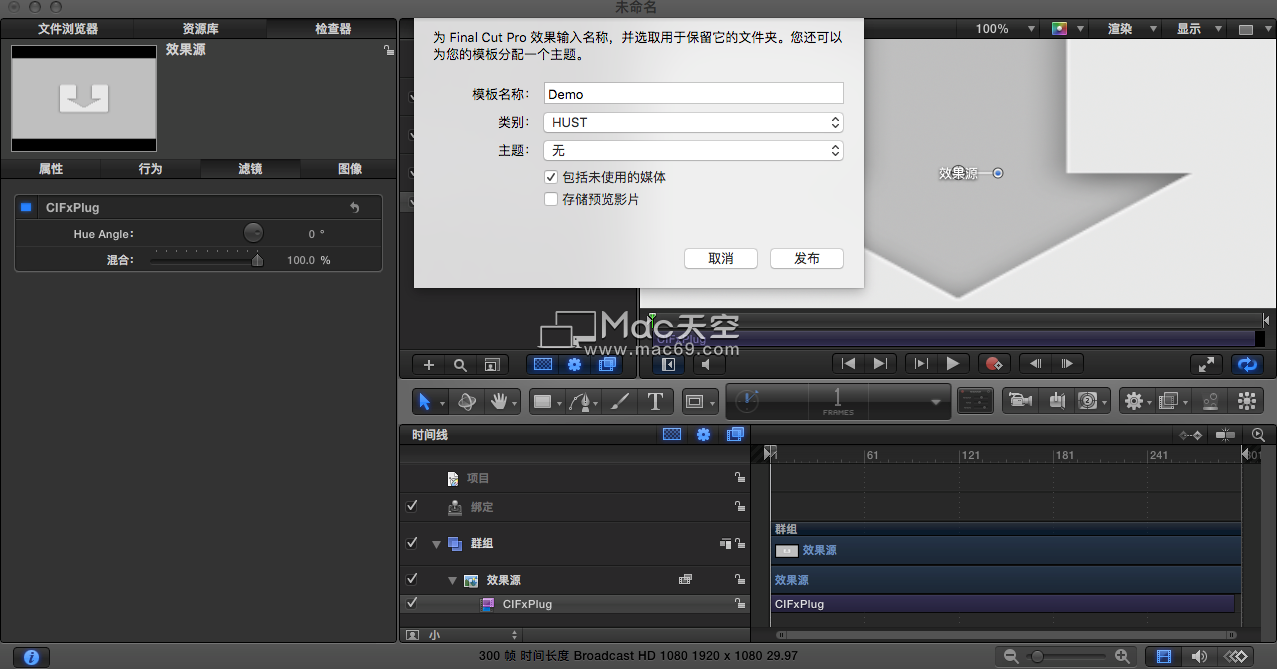Viewport: 1277px width, 669px height.
Task: Click the add (+) button in layers panel
Action: click(429, 365)
